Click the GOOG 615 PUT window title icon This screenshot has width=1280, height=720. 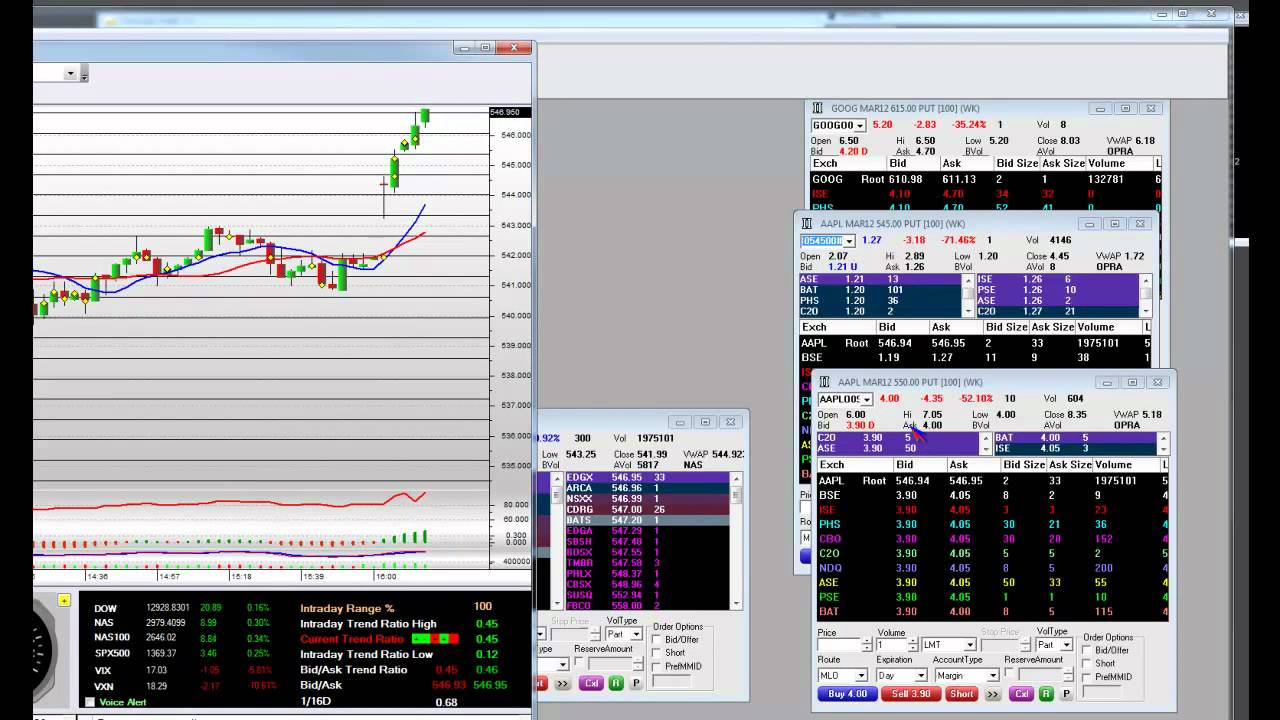[x=818, y=108]
